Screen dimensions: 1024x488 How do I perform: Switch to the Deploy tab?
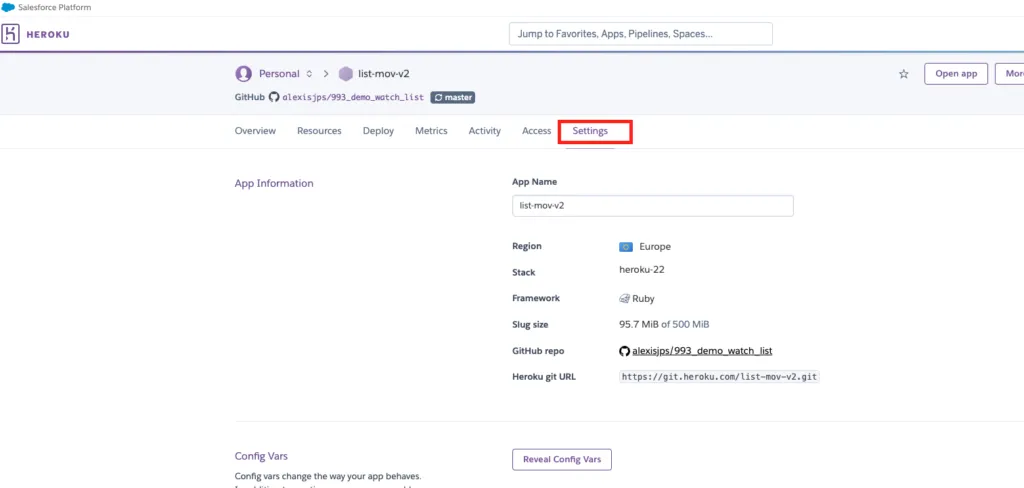point(379,131)
